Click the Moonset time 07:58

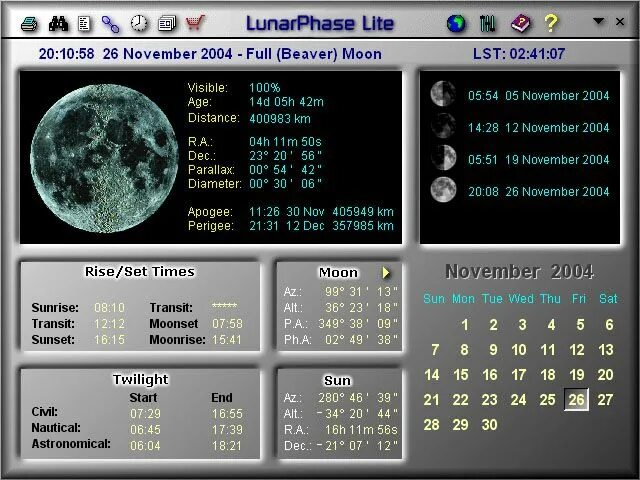227,324
